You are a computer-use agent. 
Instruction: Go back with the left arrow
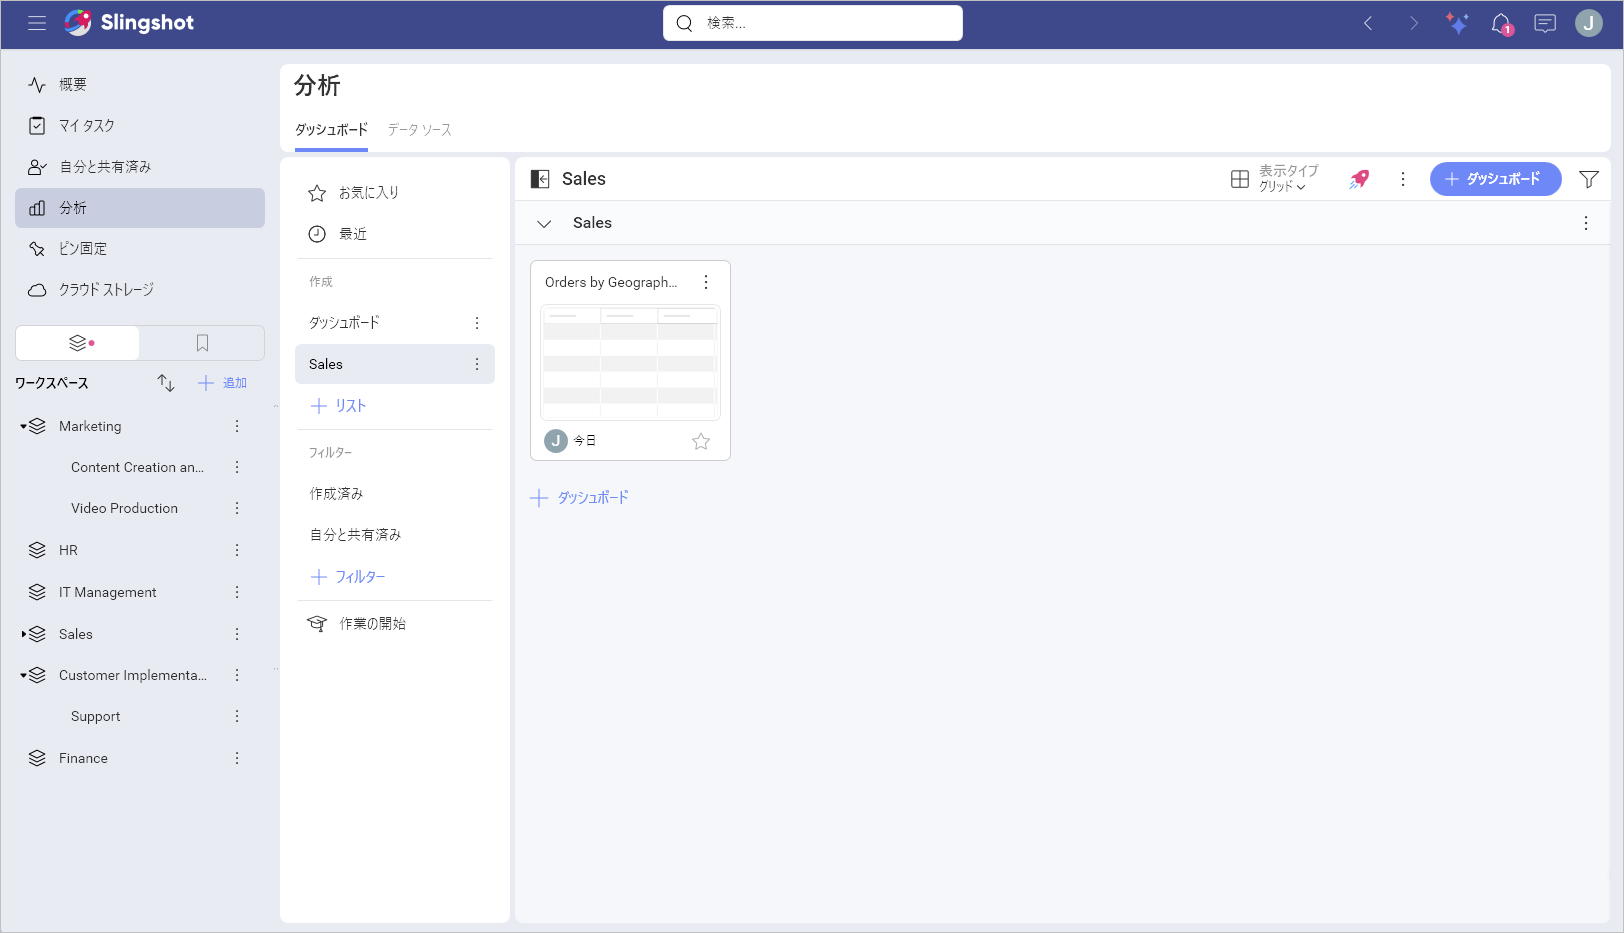pos(1368,23)
